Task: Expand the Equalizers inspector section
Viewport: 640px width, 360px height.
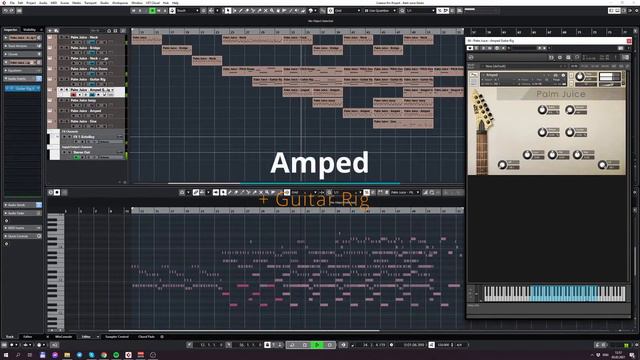Action: pyautogui.click(x=22, y=71)
